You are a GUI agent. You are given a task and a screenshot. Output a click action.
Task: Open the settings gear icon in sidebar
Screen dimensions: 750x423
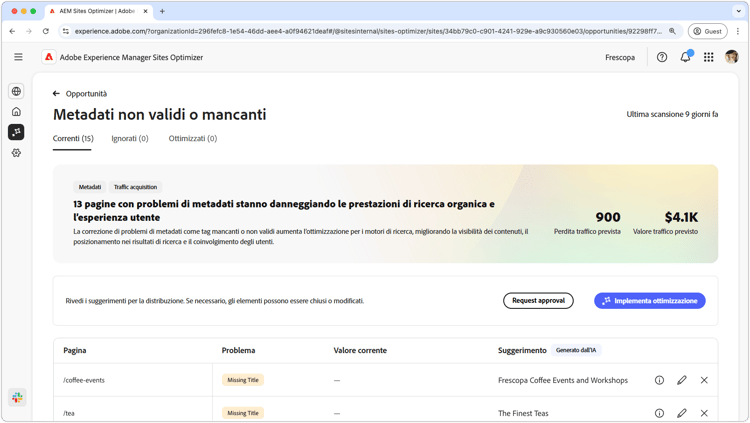click(16, 153)
